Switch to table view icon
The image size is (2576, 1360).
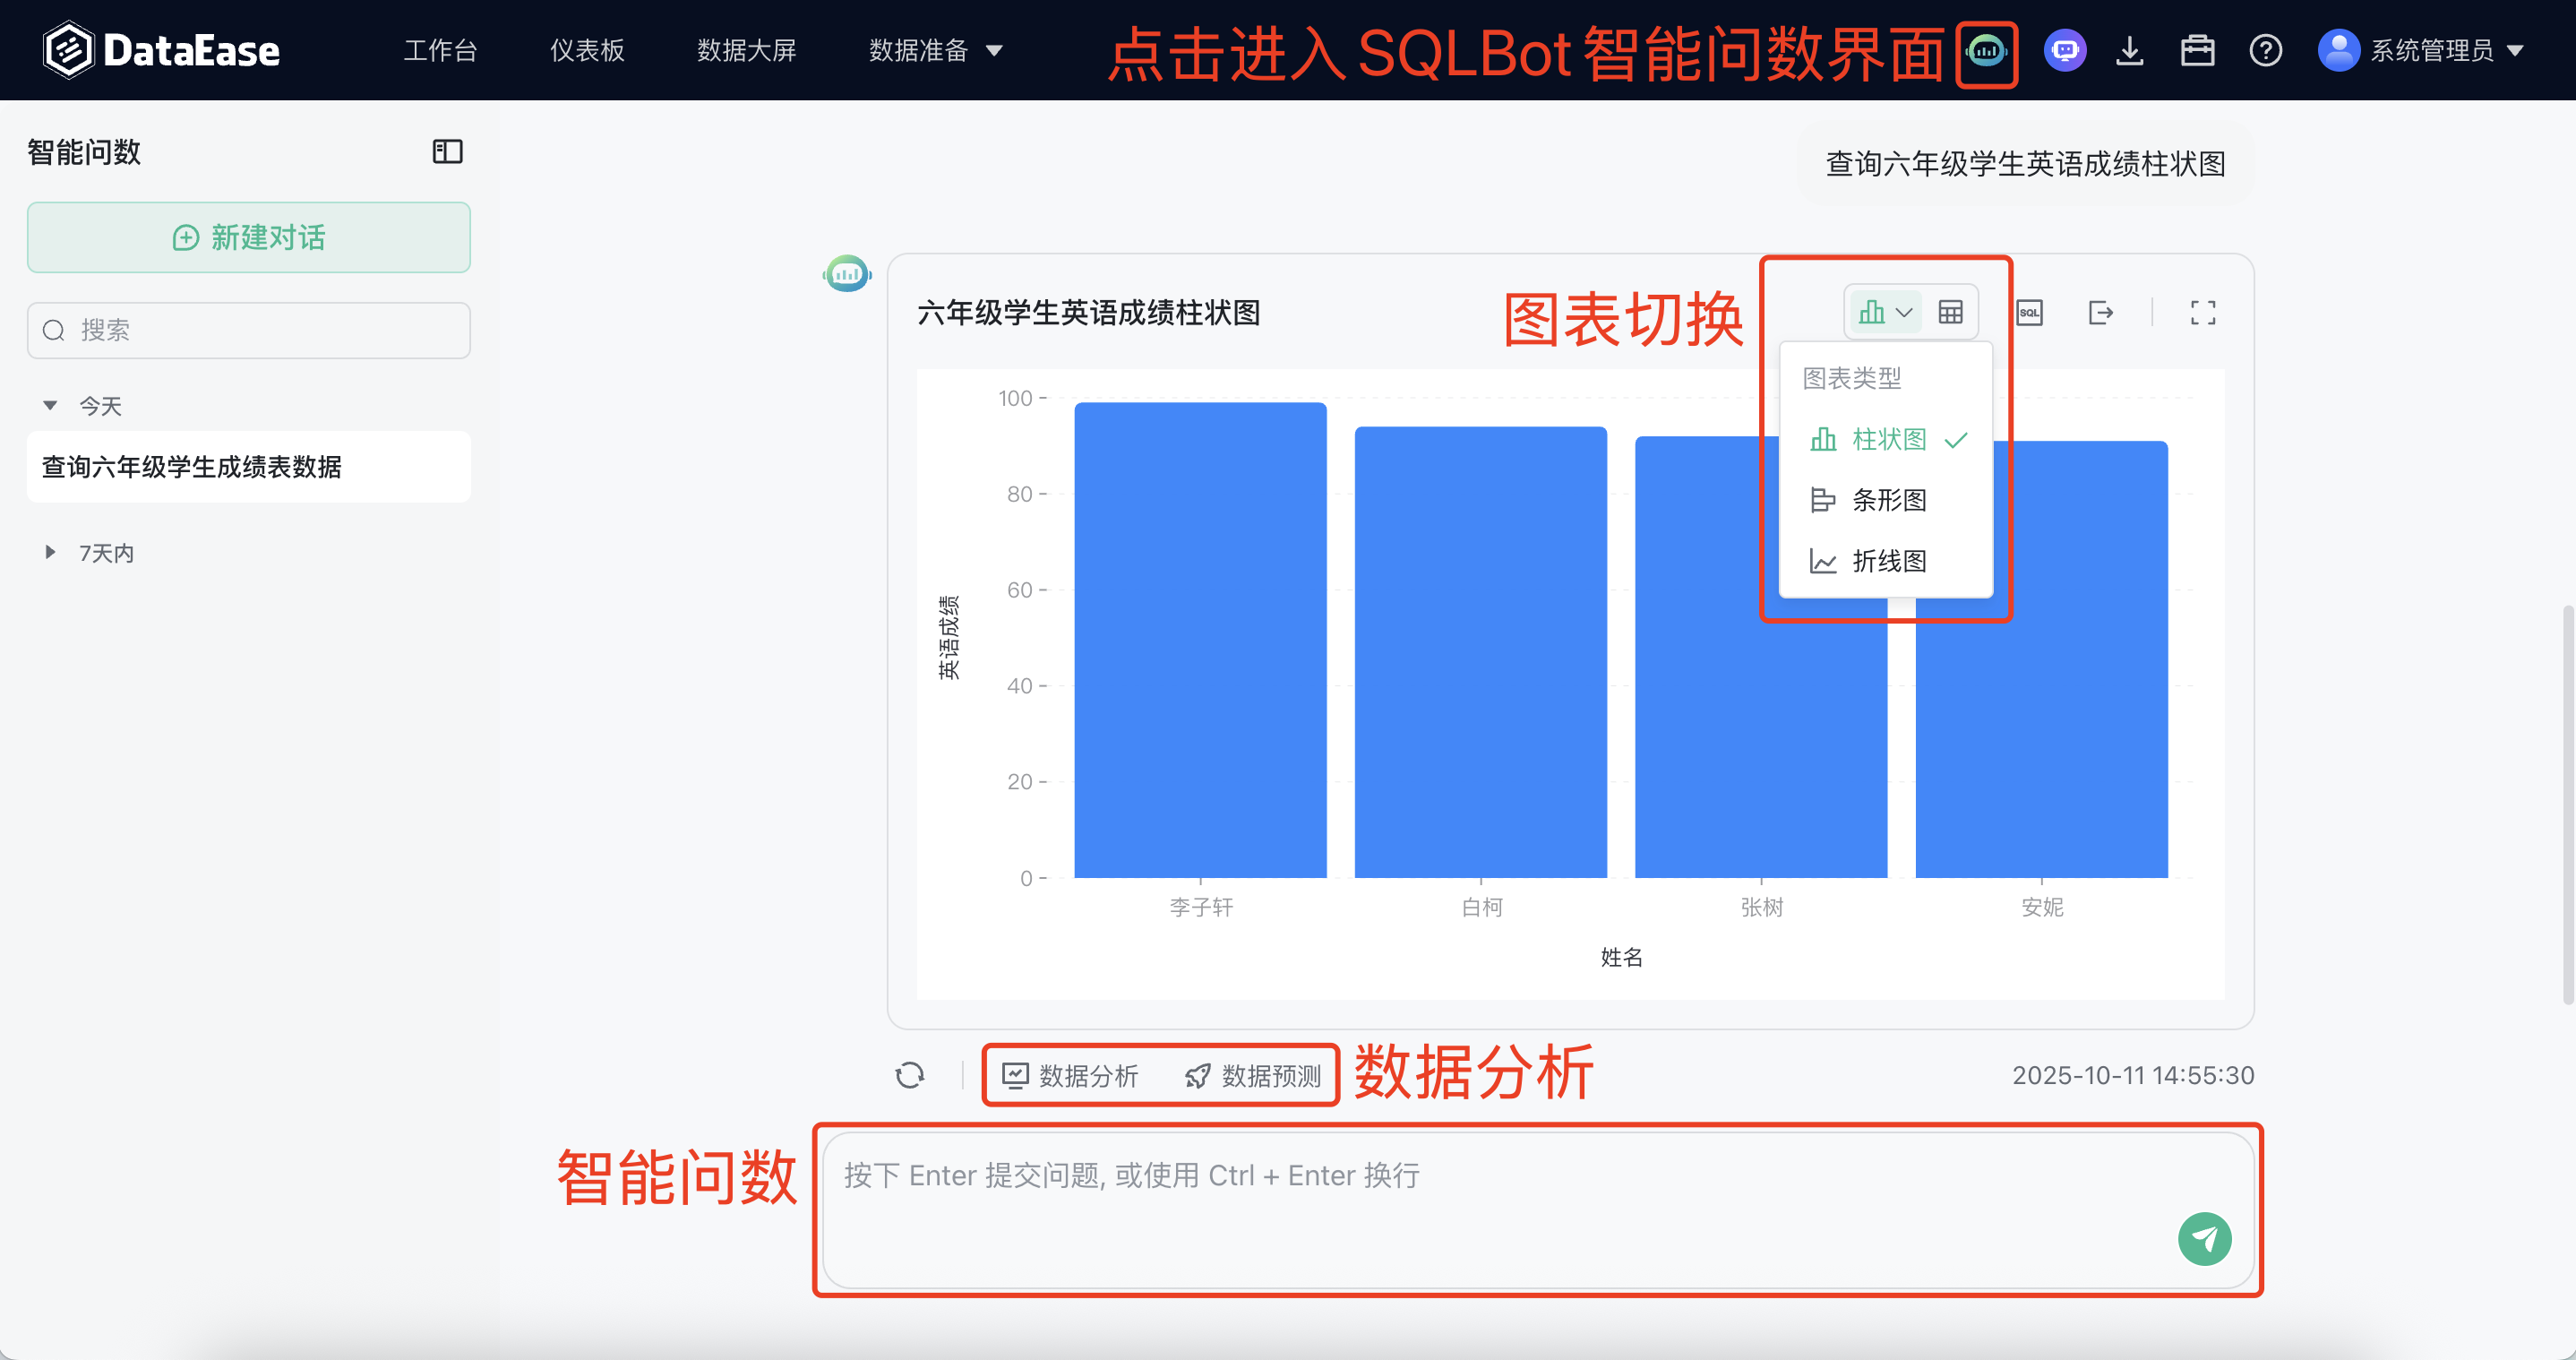point(1950,313)
